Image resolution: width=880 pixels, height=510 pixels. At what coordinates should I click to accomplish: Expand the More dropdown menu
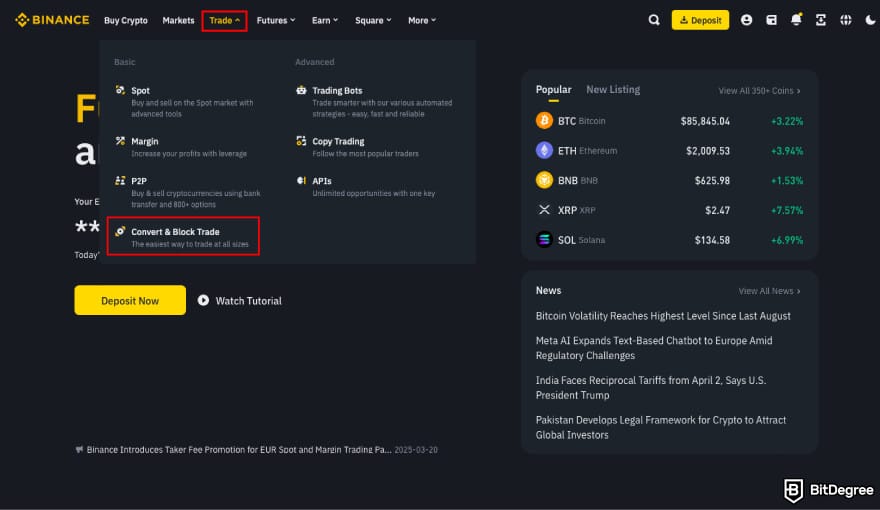coord(422,20)
